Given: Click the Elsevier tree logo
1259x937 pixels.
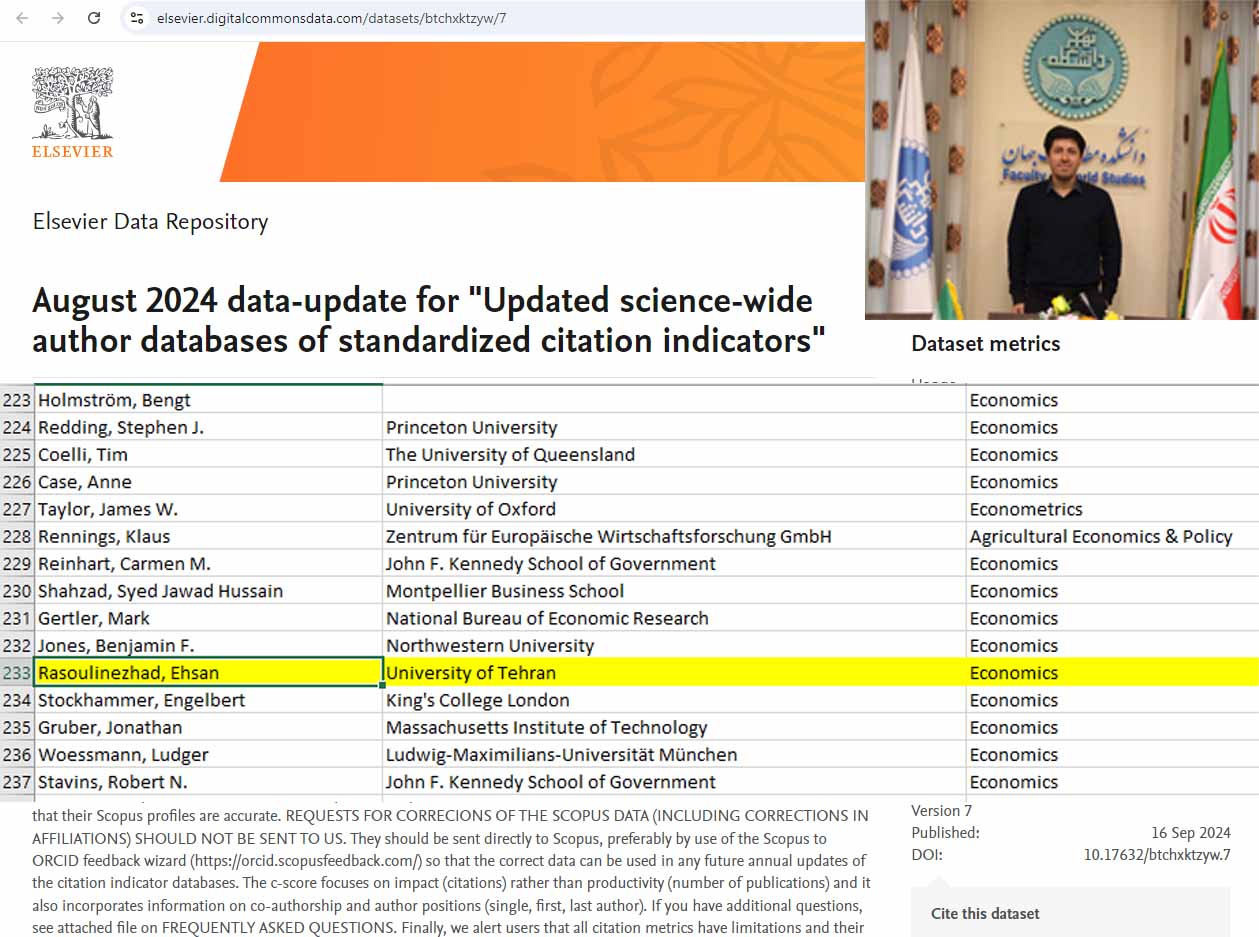Looking at the screenshot, I should click(72, 112).
